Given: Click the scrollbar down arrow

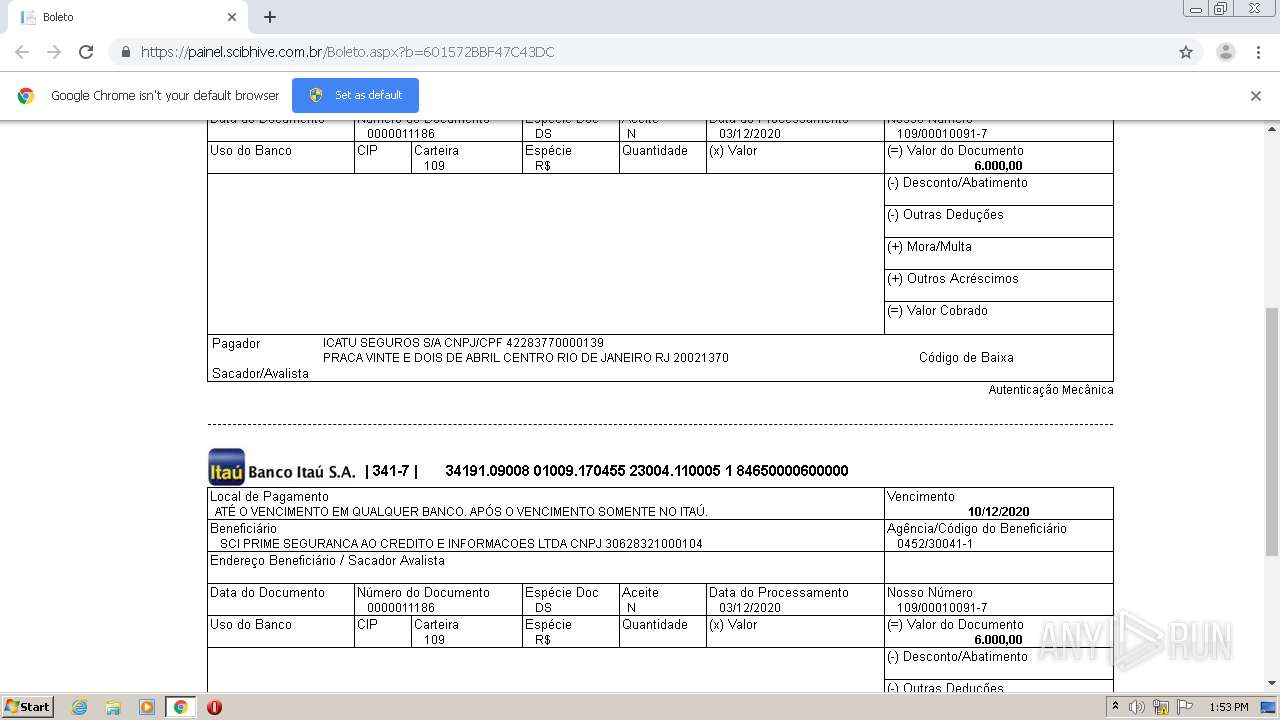Looking at the screenshot, I should point(1272,684).
